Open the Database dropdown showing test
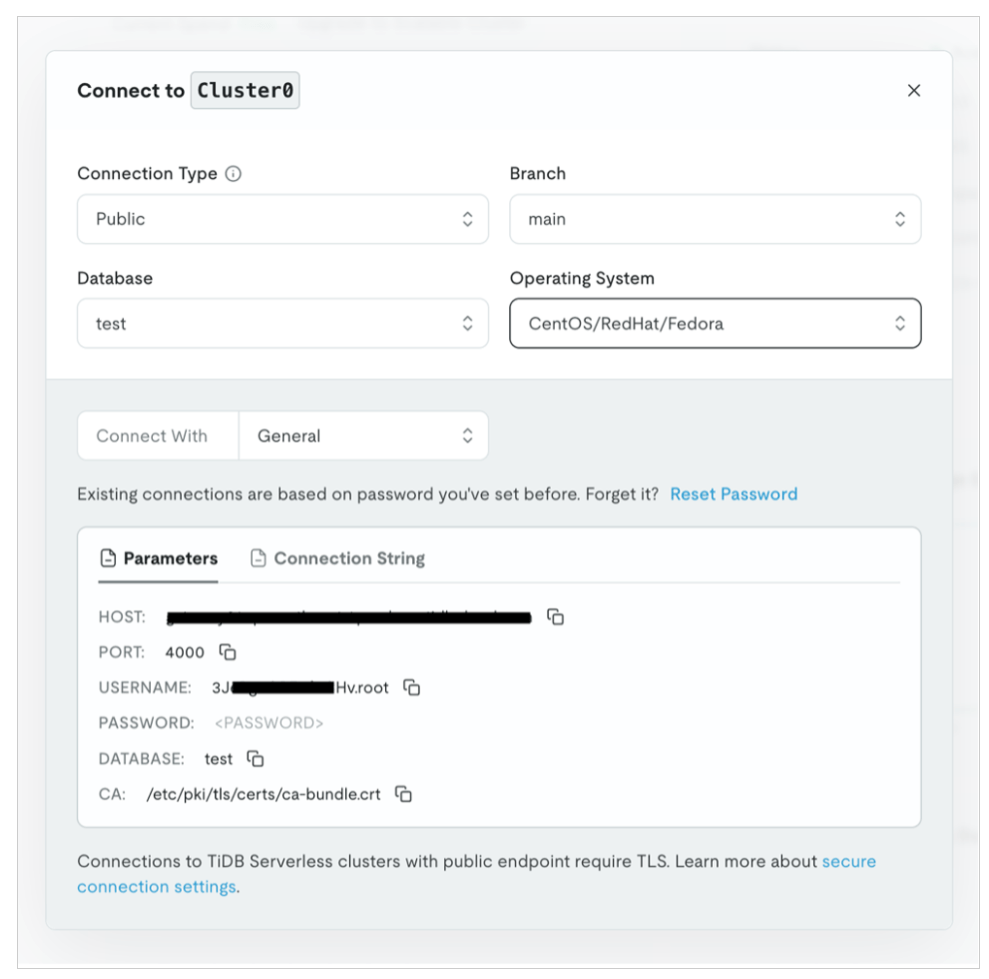 click(283, 324)
